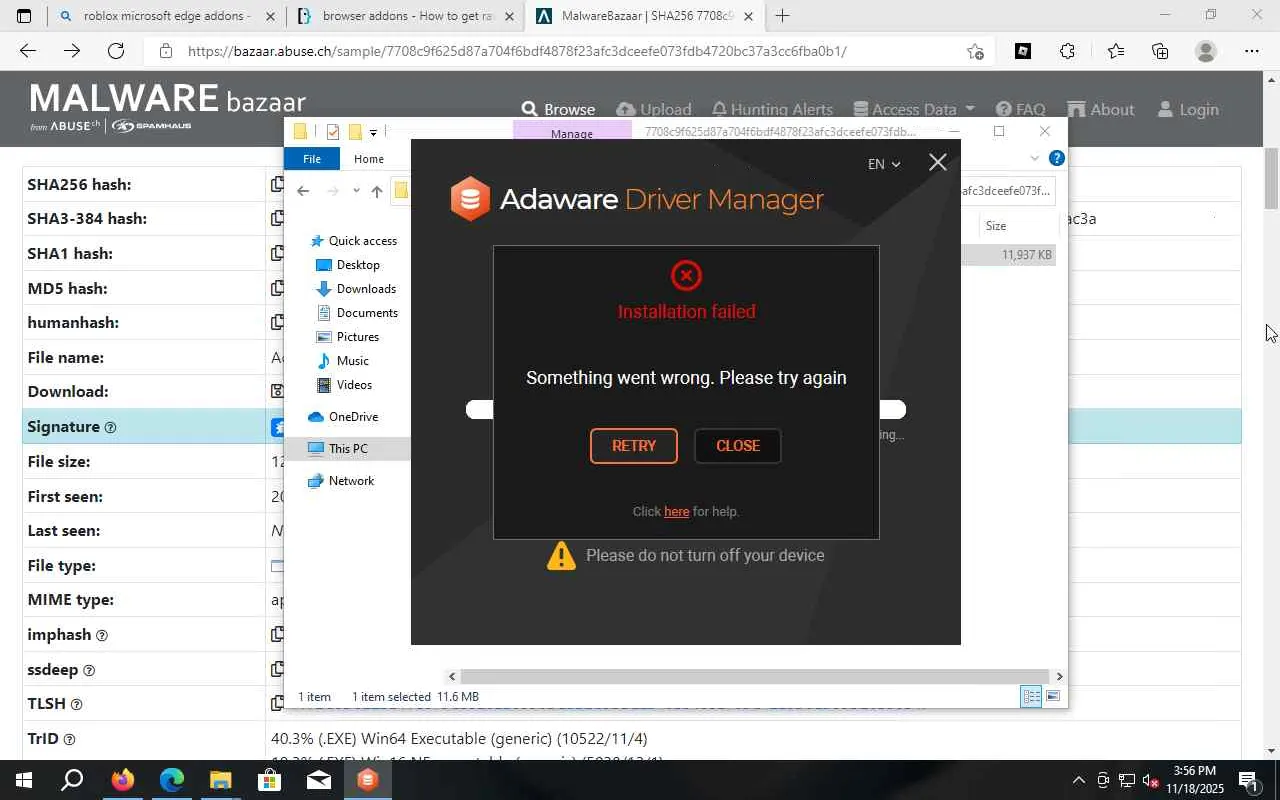The height and width of the screenshot is (800, 1280).
Task: Open a new browser tab
Action: (782, 16)
